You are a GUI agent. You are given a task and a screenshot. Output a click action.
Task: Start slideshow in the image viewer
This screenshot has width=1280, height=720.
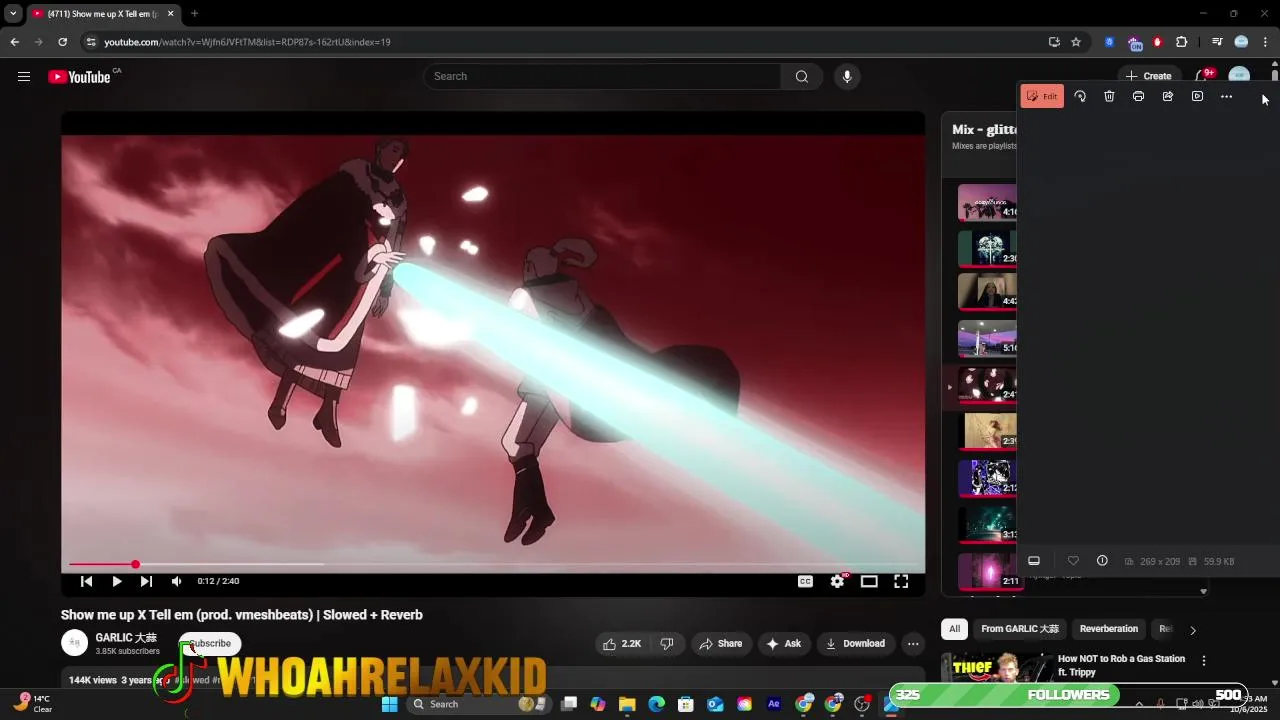(1197, 97)
